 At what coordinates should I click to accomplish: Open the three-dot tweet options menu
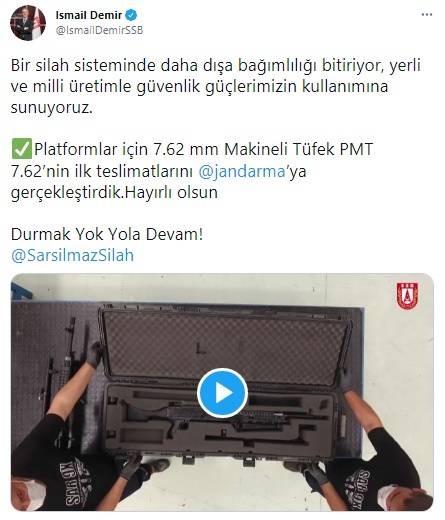tap(427, 15)
